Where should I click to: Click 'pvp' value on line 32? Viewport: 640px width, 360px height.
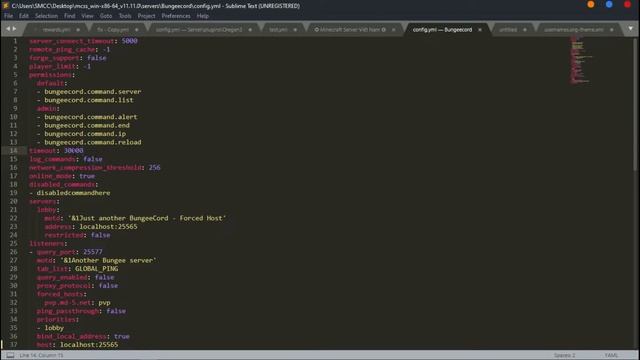104,303
